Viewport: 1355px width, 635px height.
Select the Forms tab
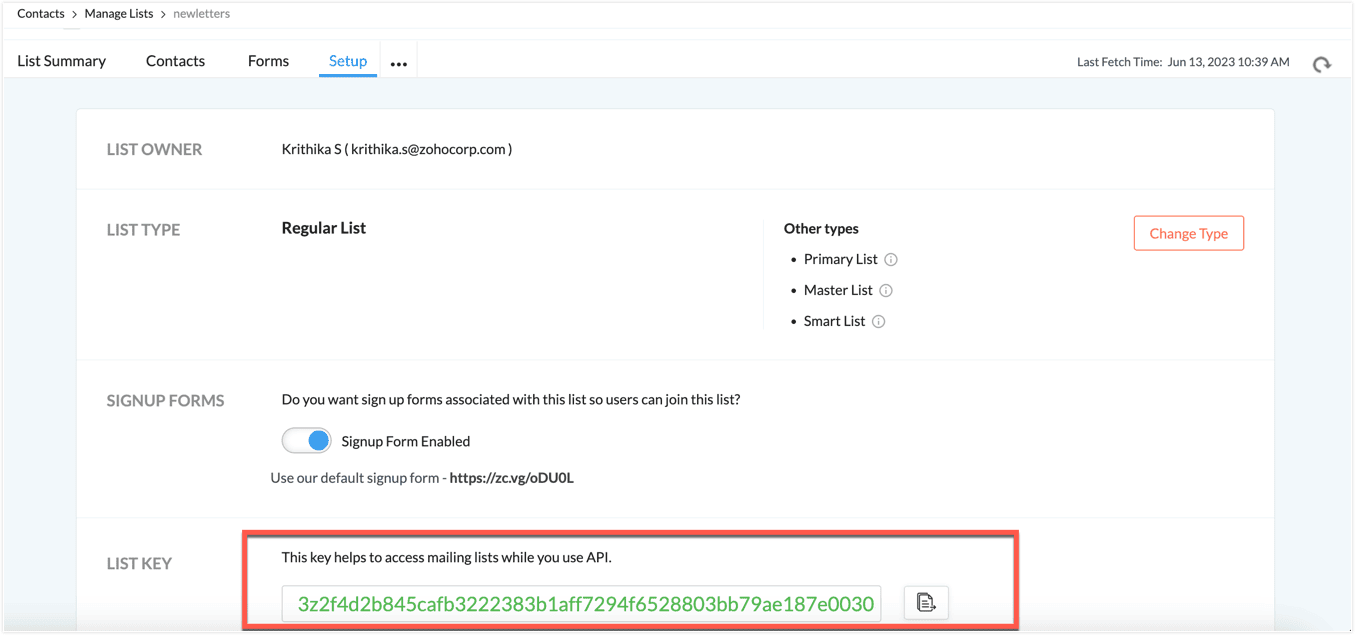click(x=267, y=60)
